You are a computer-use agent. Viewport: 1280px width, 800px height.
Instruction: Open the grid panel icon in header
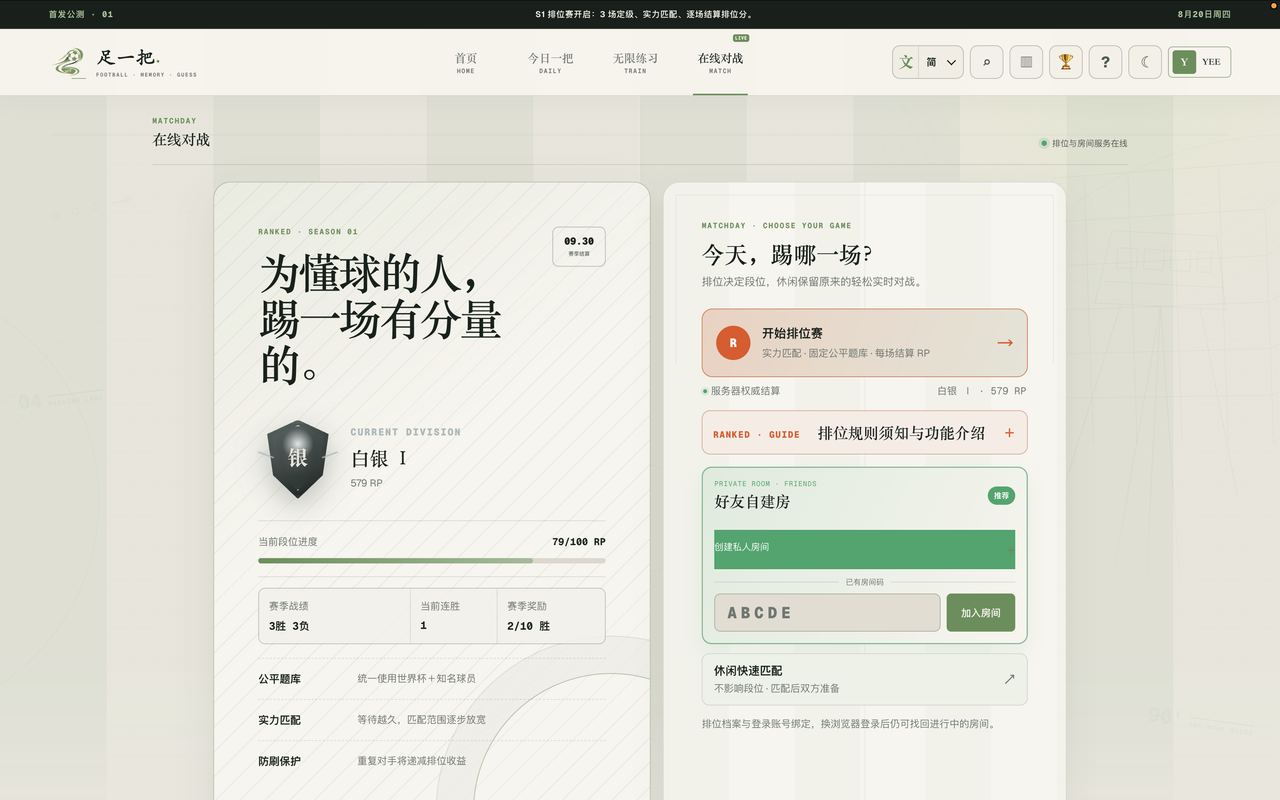point(1026,62)
